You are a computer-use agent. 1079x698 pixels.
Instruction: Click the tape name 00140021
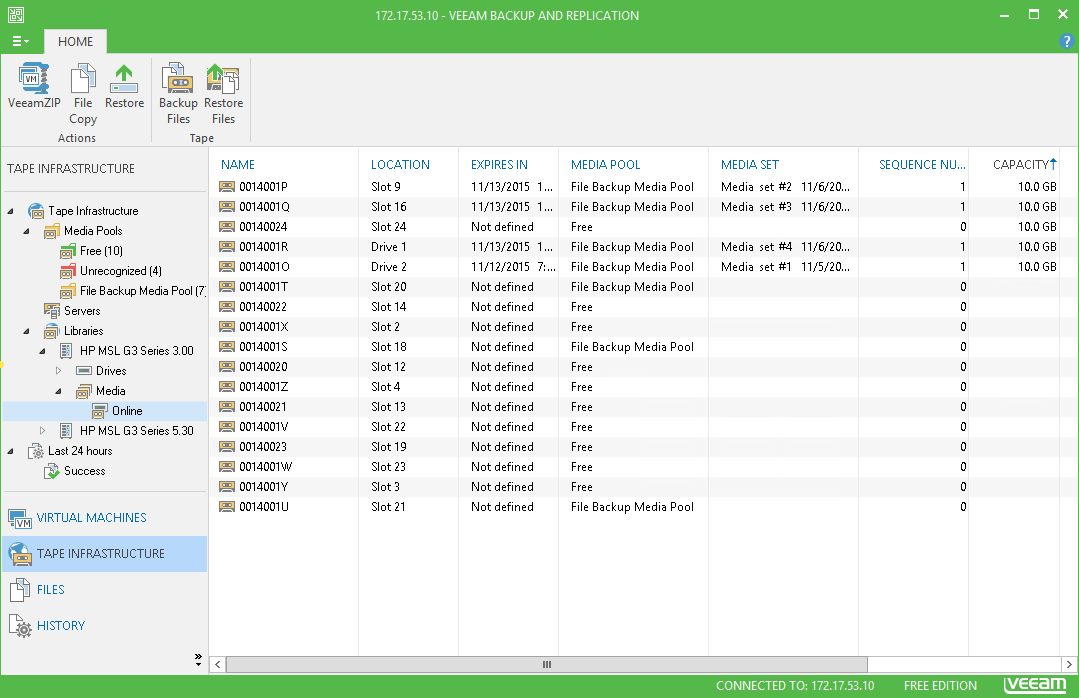(263, 407)
